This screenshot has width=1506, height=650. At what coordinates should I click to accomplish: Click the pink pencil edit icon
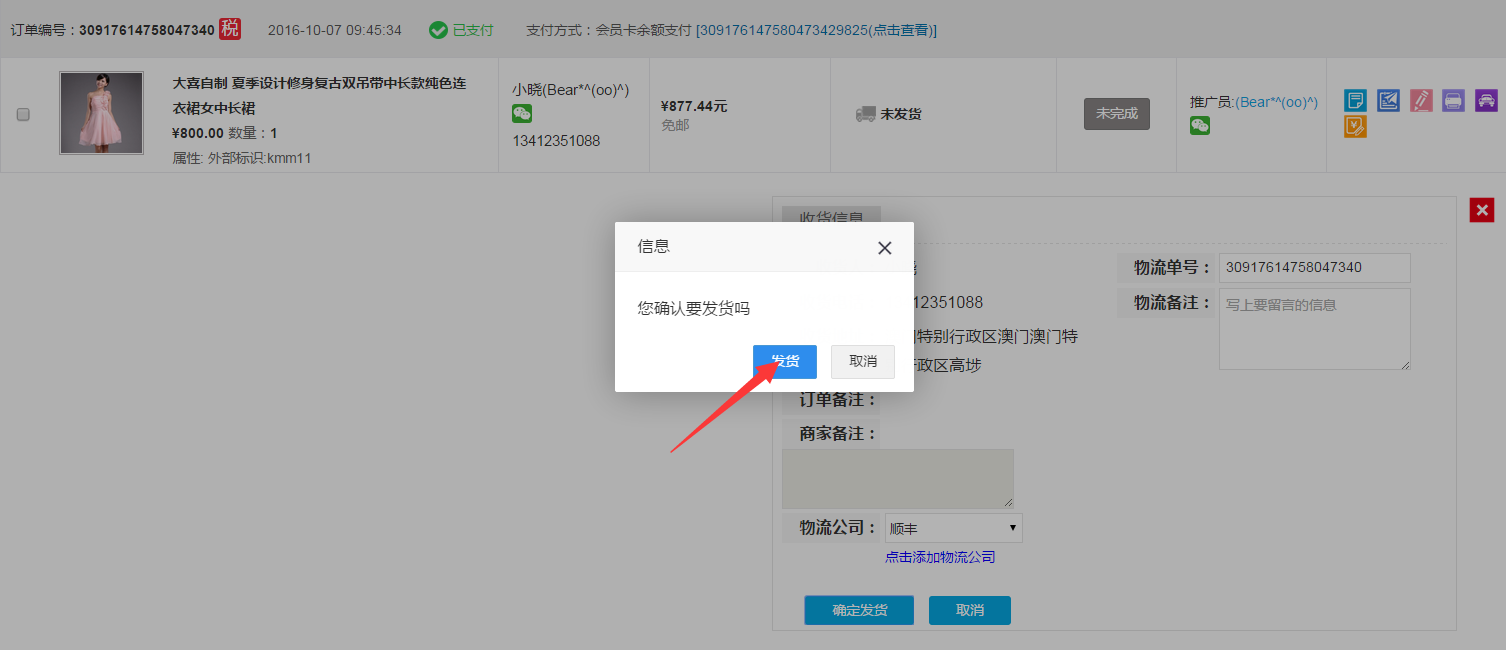[x=1421, y=100]
